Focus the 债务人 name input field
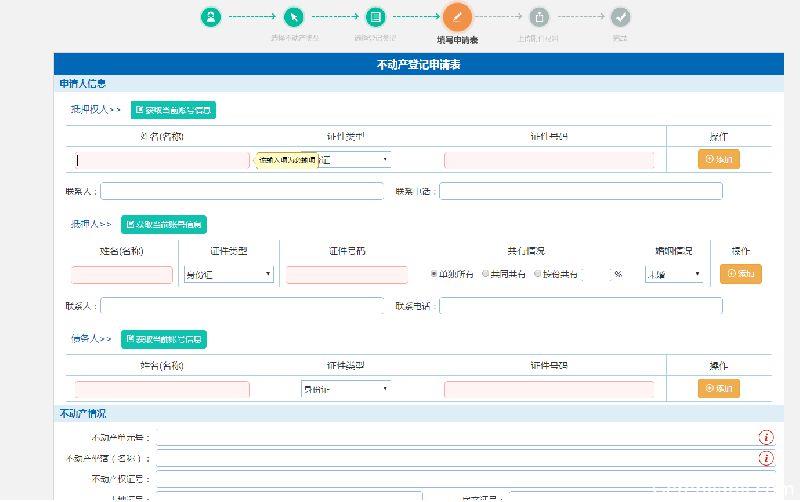 (162, 389)
